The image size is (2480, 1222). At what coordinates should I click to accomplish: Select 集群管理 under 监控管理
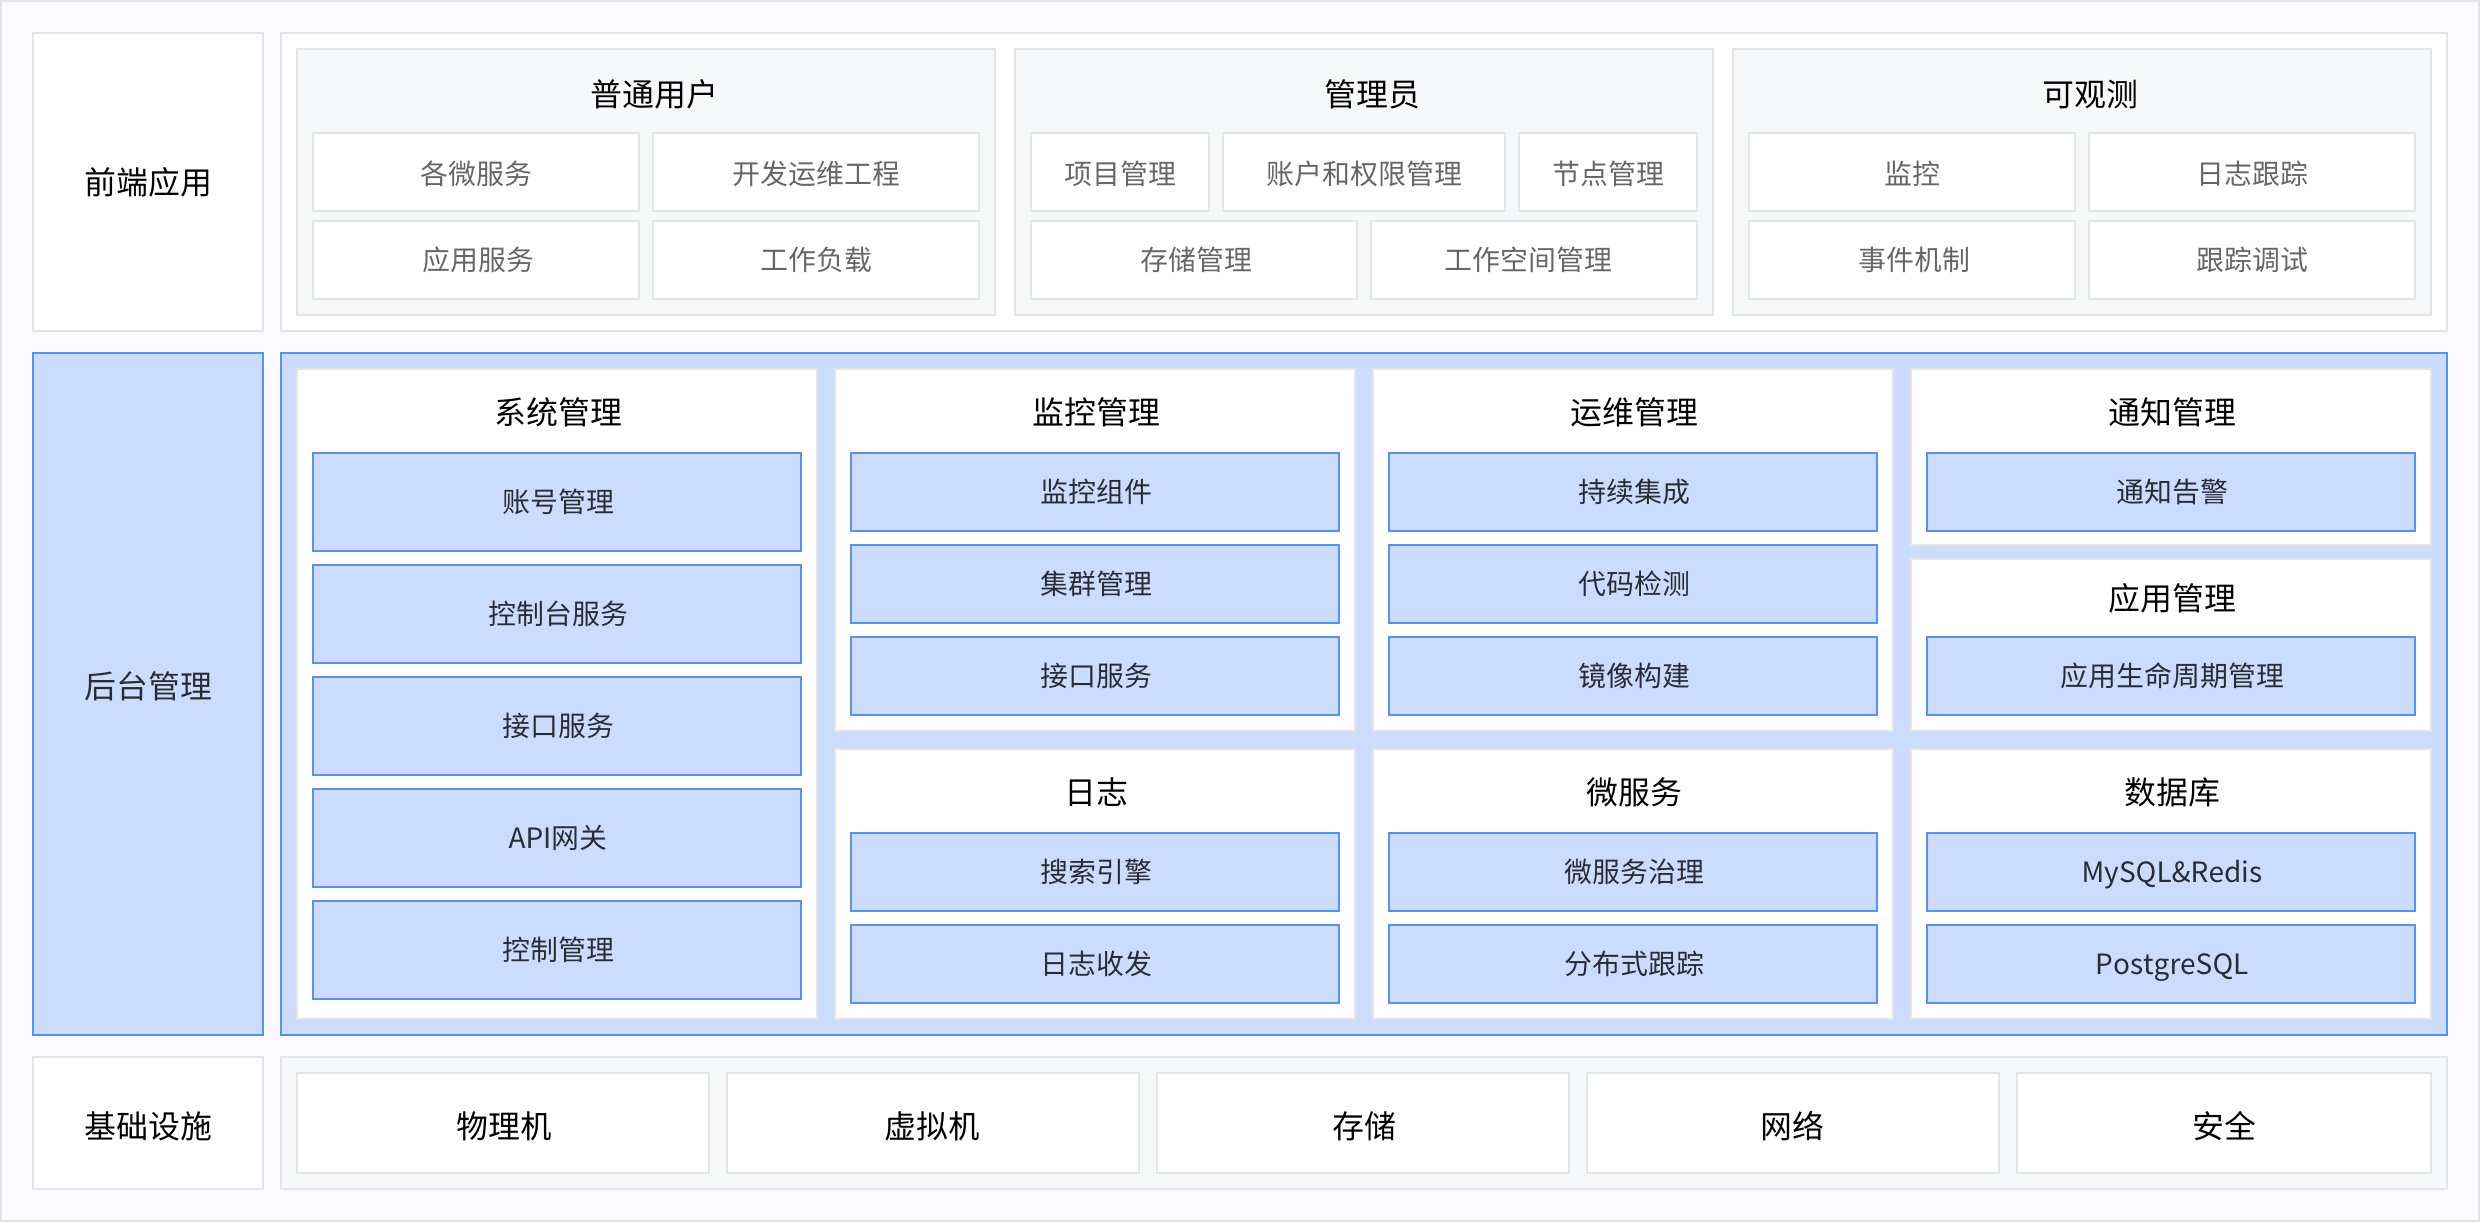pyautogui.click(x=1094, y=584)
